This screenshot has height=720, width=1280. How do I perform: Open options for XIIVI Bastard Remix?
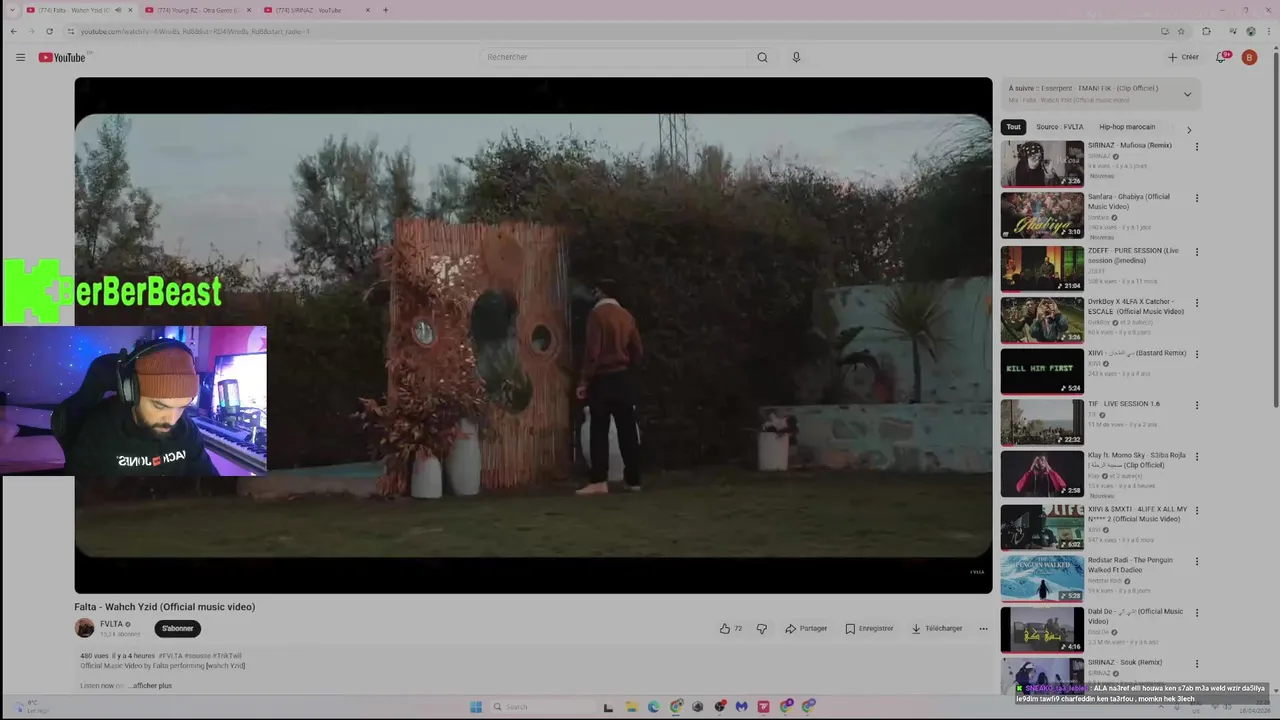tap(1196, 354)
